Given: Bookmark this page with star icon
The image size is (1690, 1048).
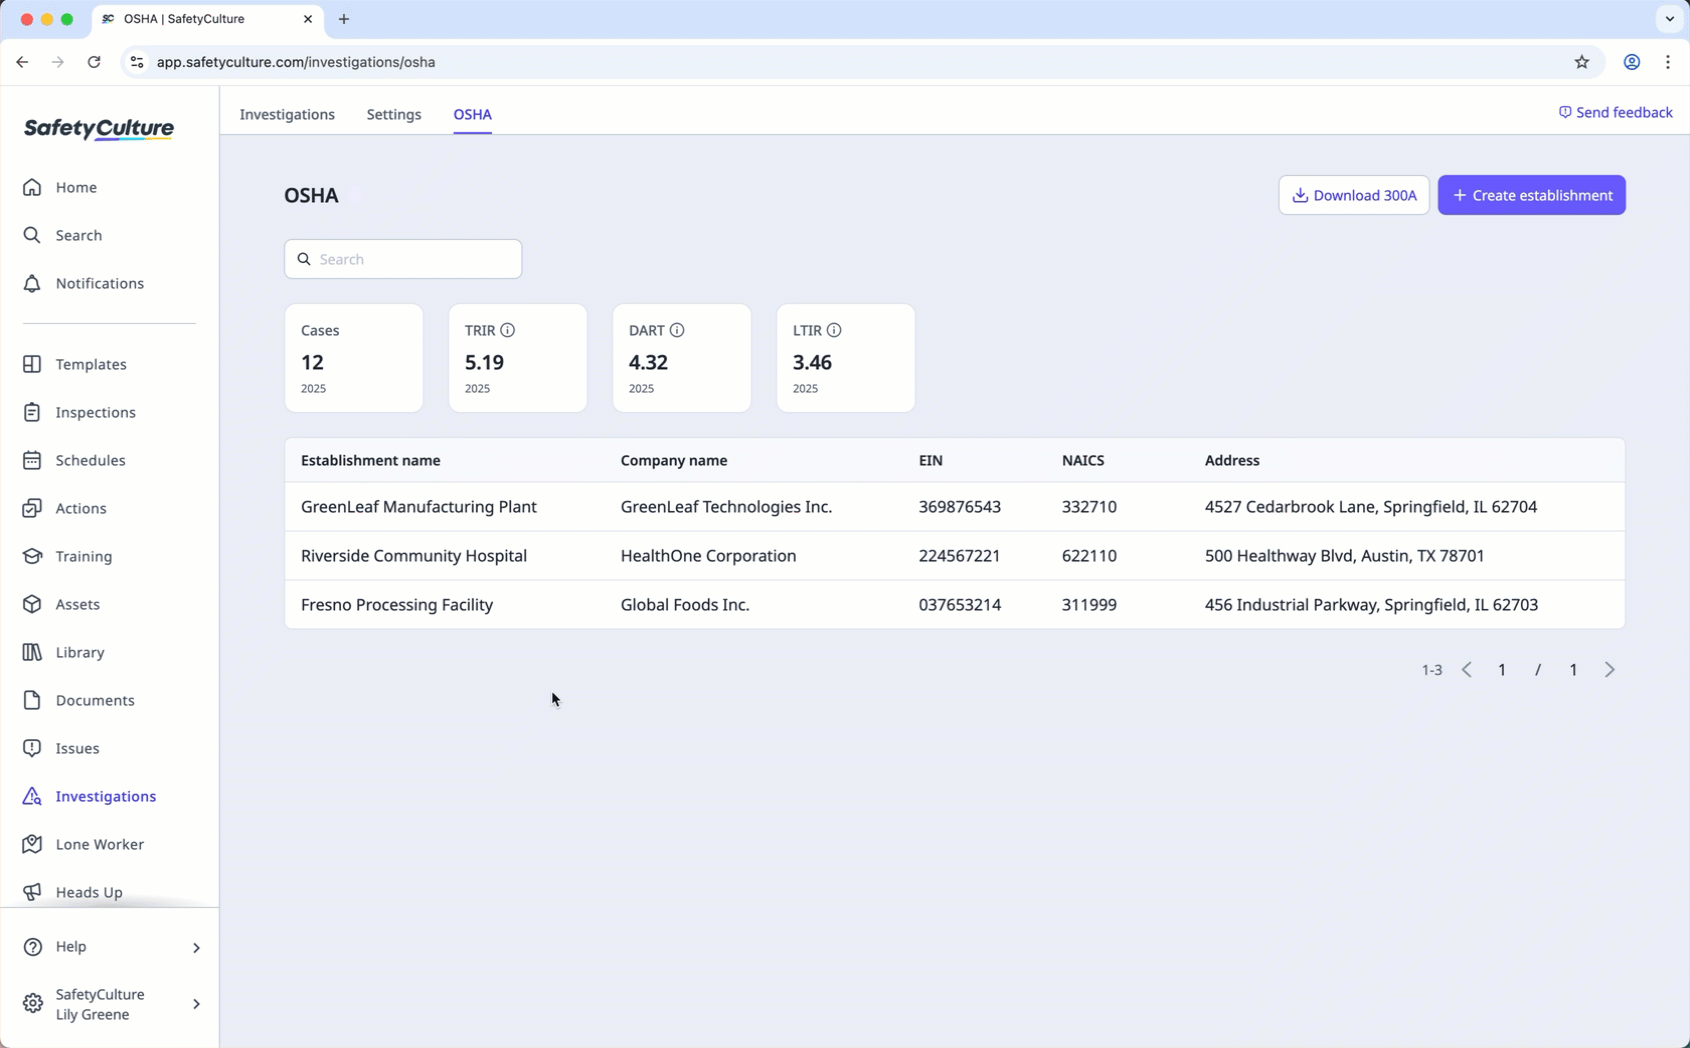Looking at the screenshot, I should 1582,62.
